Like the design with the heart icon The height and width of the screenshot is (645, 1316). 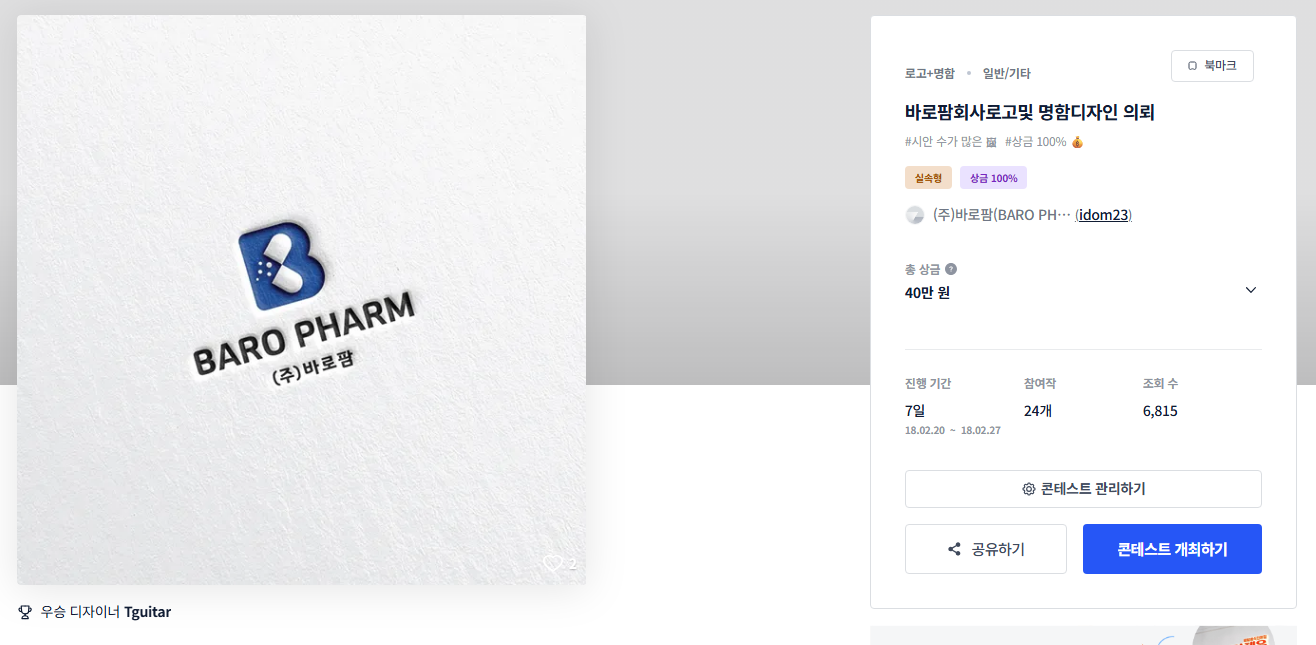552,564
